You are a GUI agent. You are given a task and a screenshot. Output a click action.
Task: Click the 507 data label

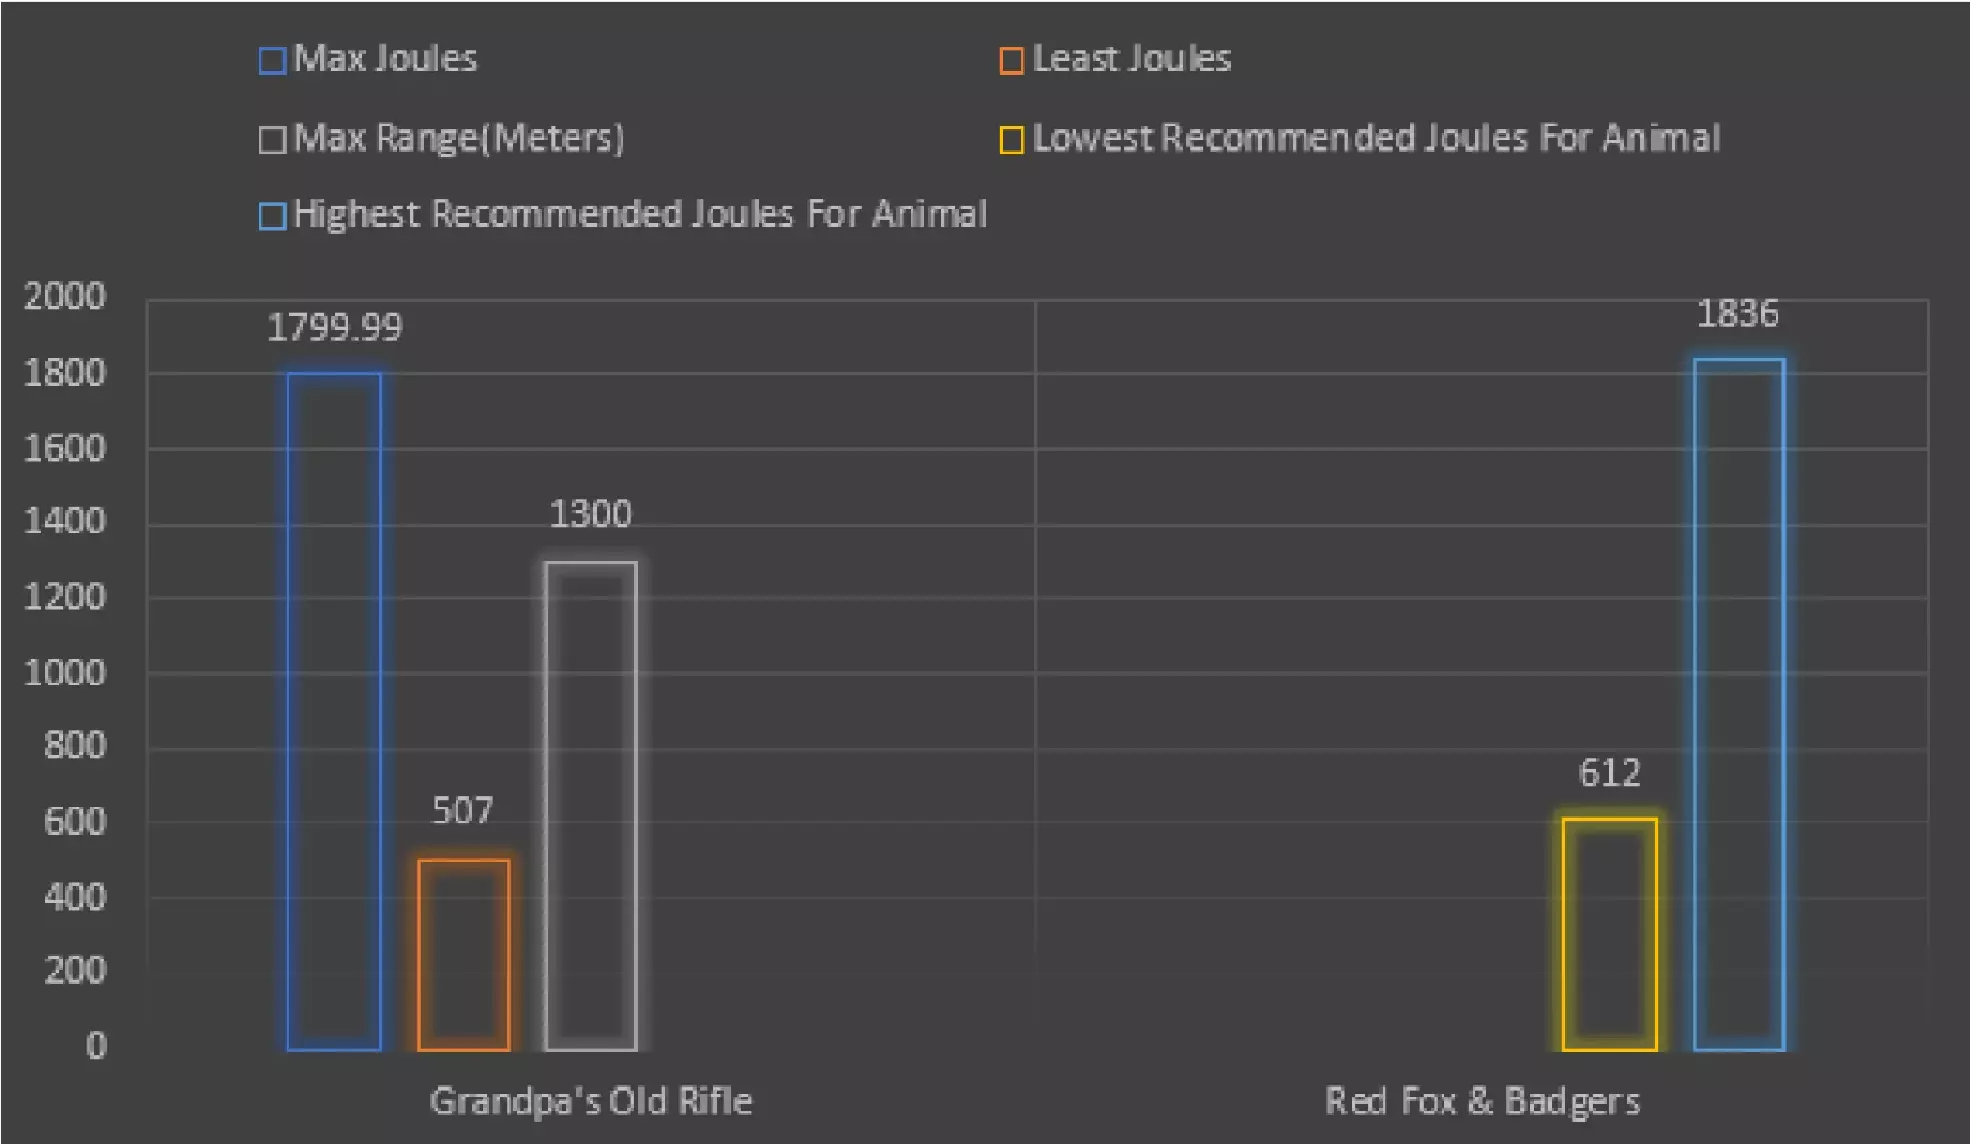[x=462, y=810]
